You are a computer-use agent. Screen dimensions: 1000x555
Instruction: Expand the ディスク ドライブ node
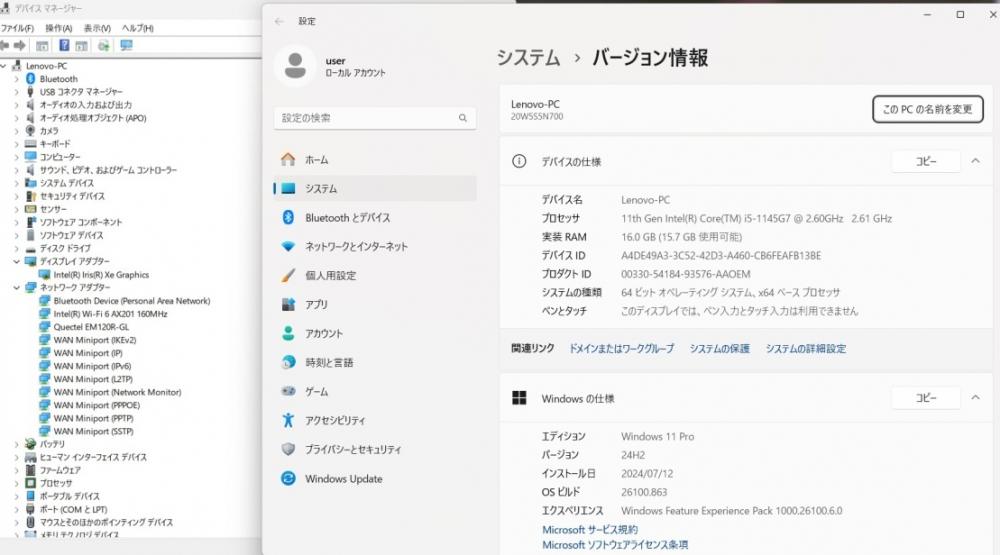pyautogui.click(x=17, y=248)
